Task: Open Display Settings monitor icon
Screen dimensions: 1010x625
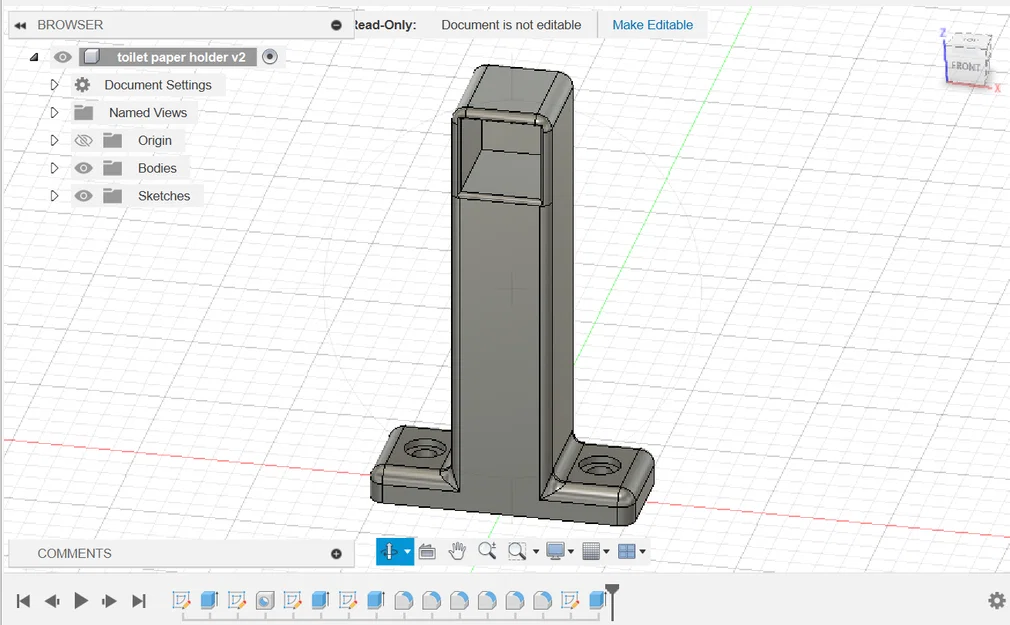Action: coord(555,552)
